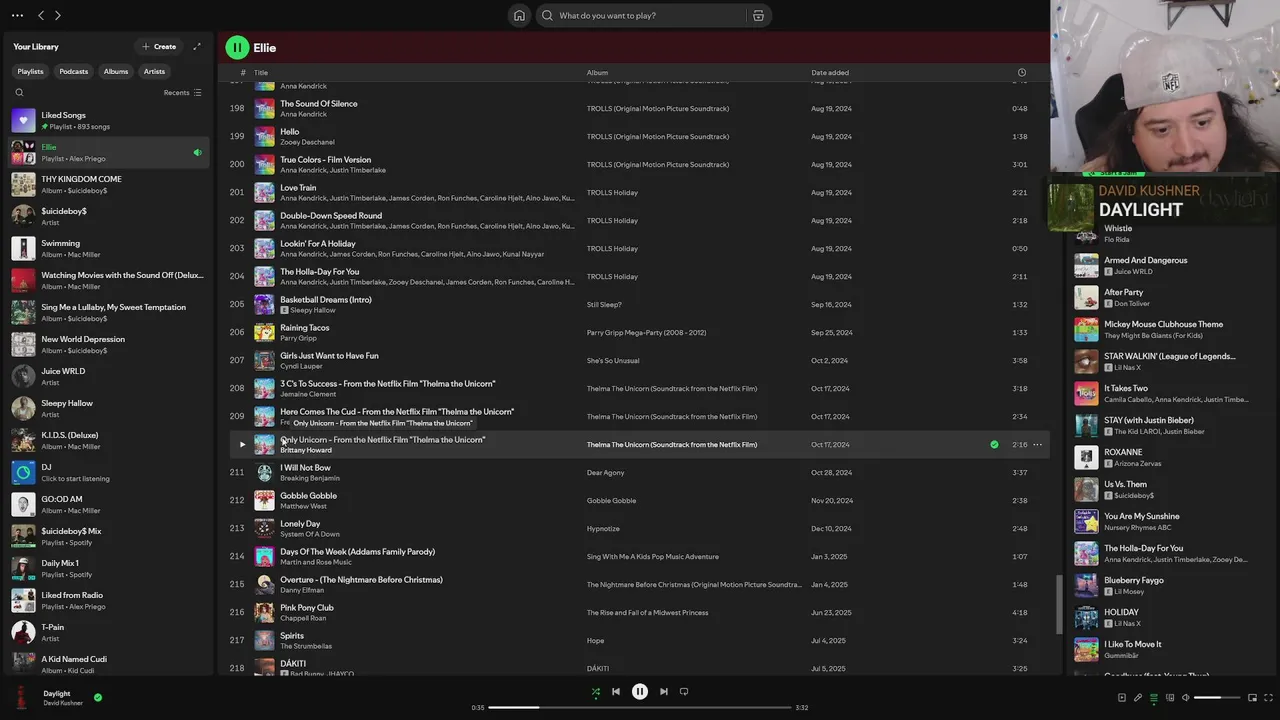This screenshot has height=720, width=1280.
Task: Go back with the left arrow
Action: pos(41,15)
